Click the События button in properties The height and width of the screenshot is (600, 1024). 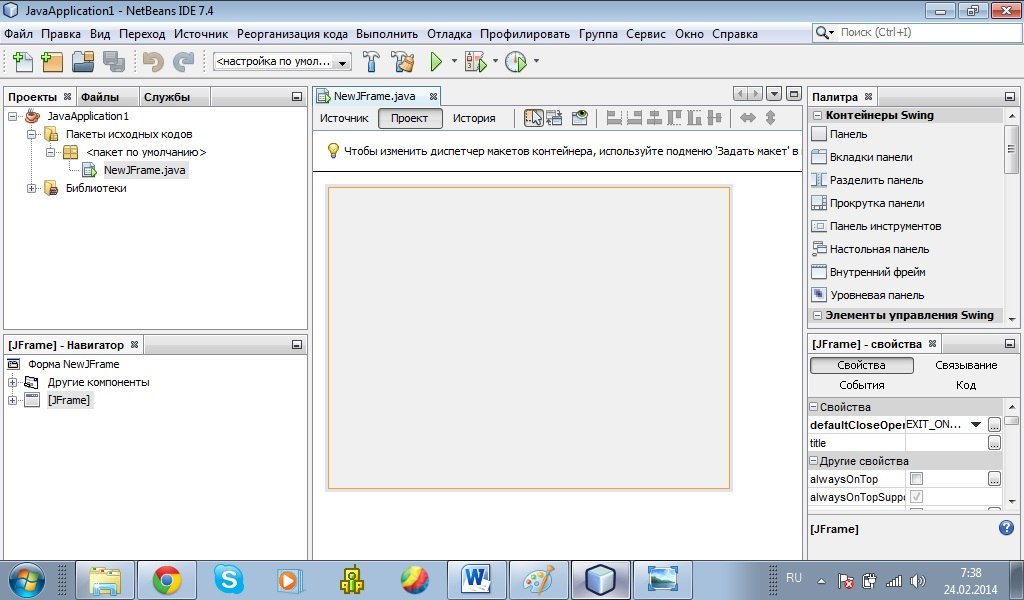pyautogui.click(x=861, y=385)
